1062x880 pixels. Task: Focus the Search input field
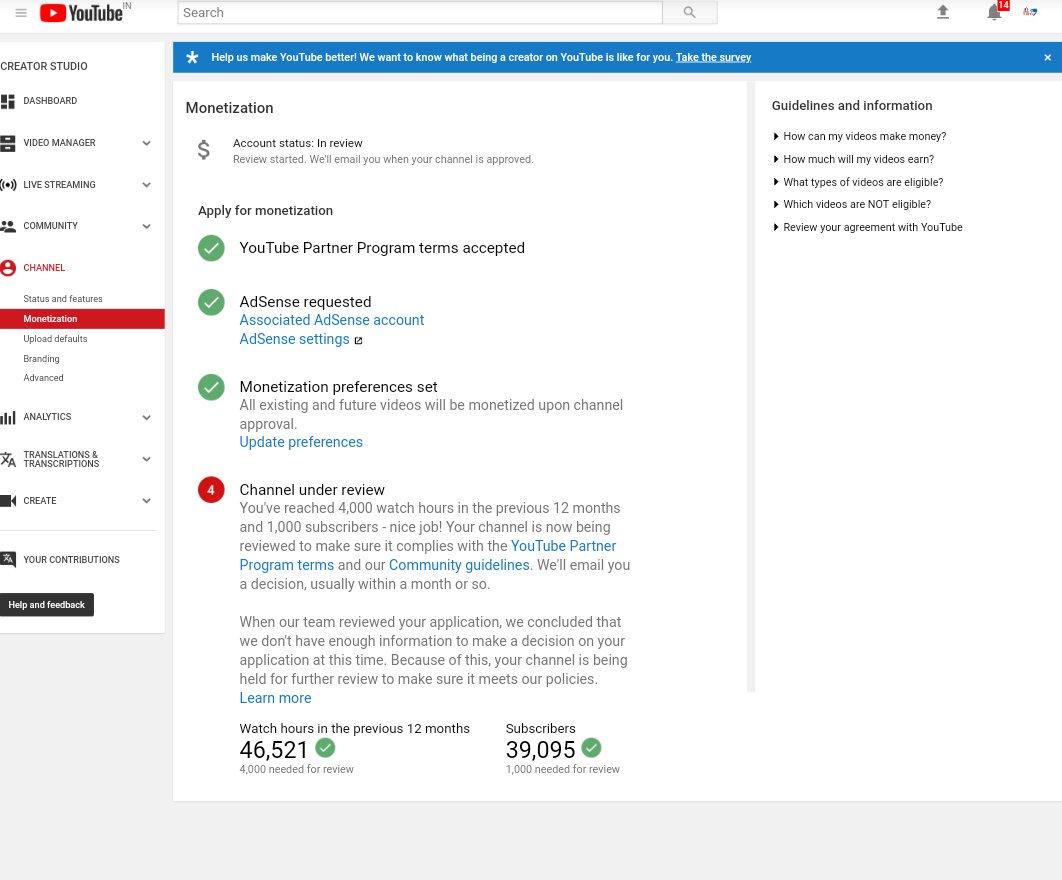[420, 13]
